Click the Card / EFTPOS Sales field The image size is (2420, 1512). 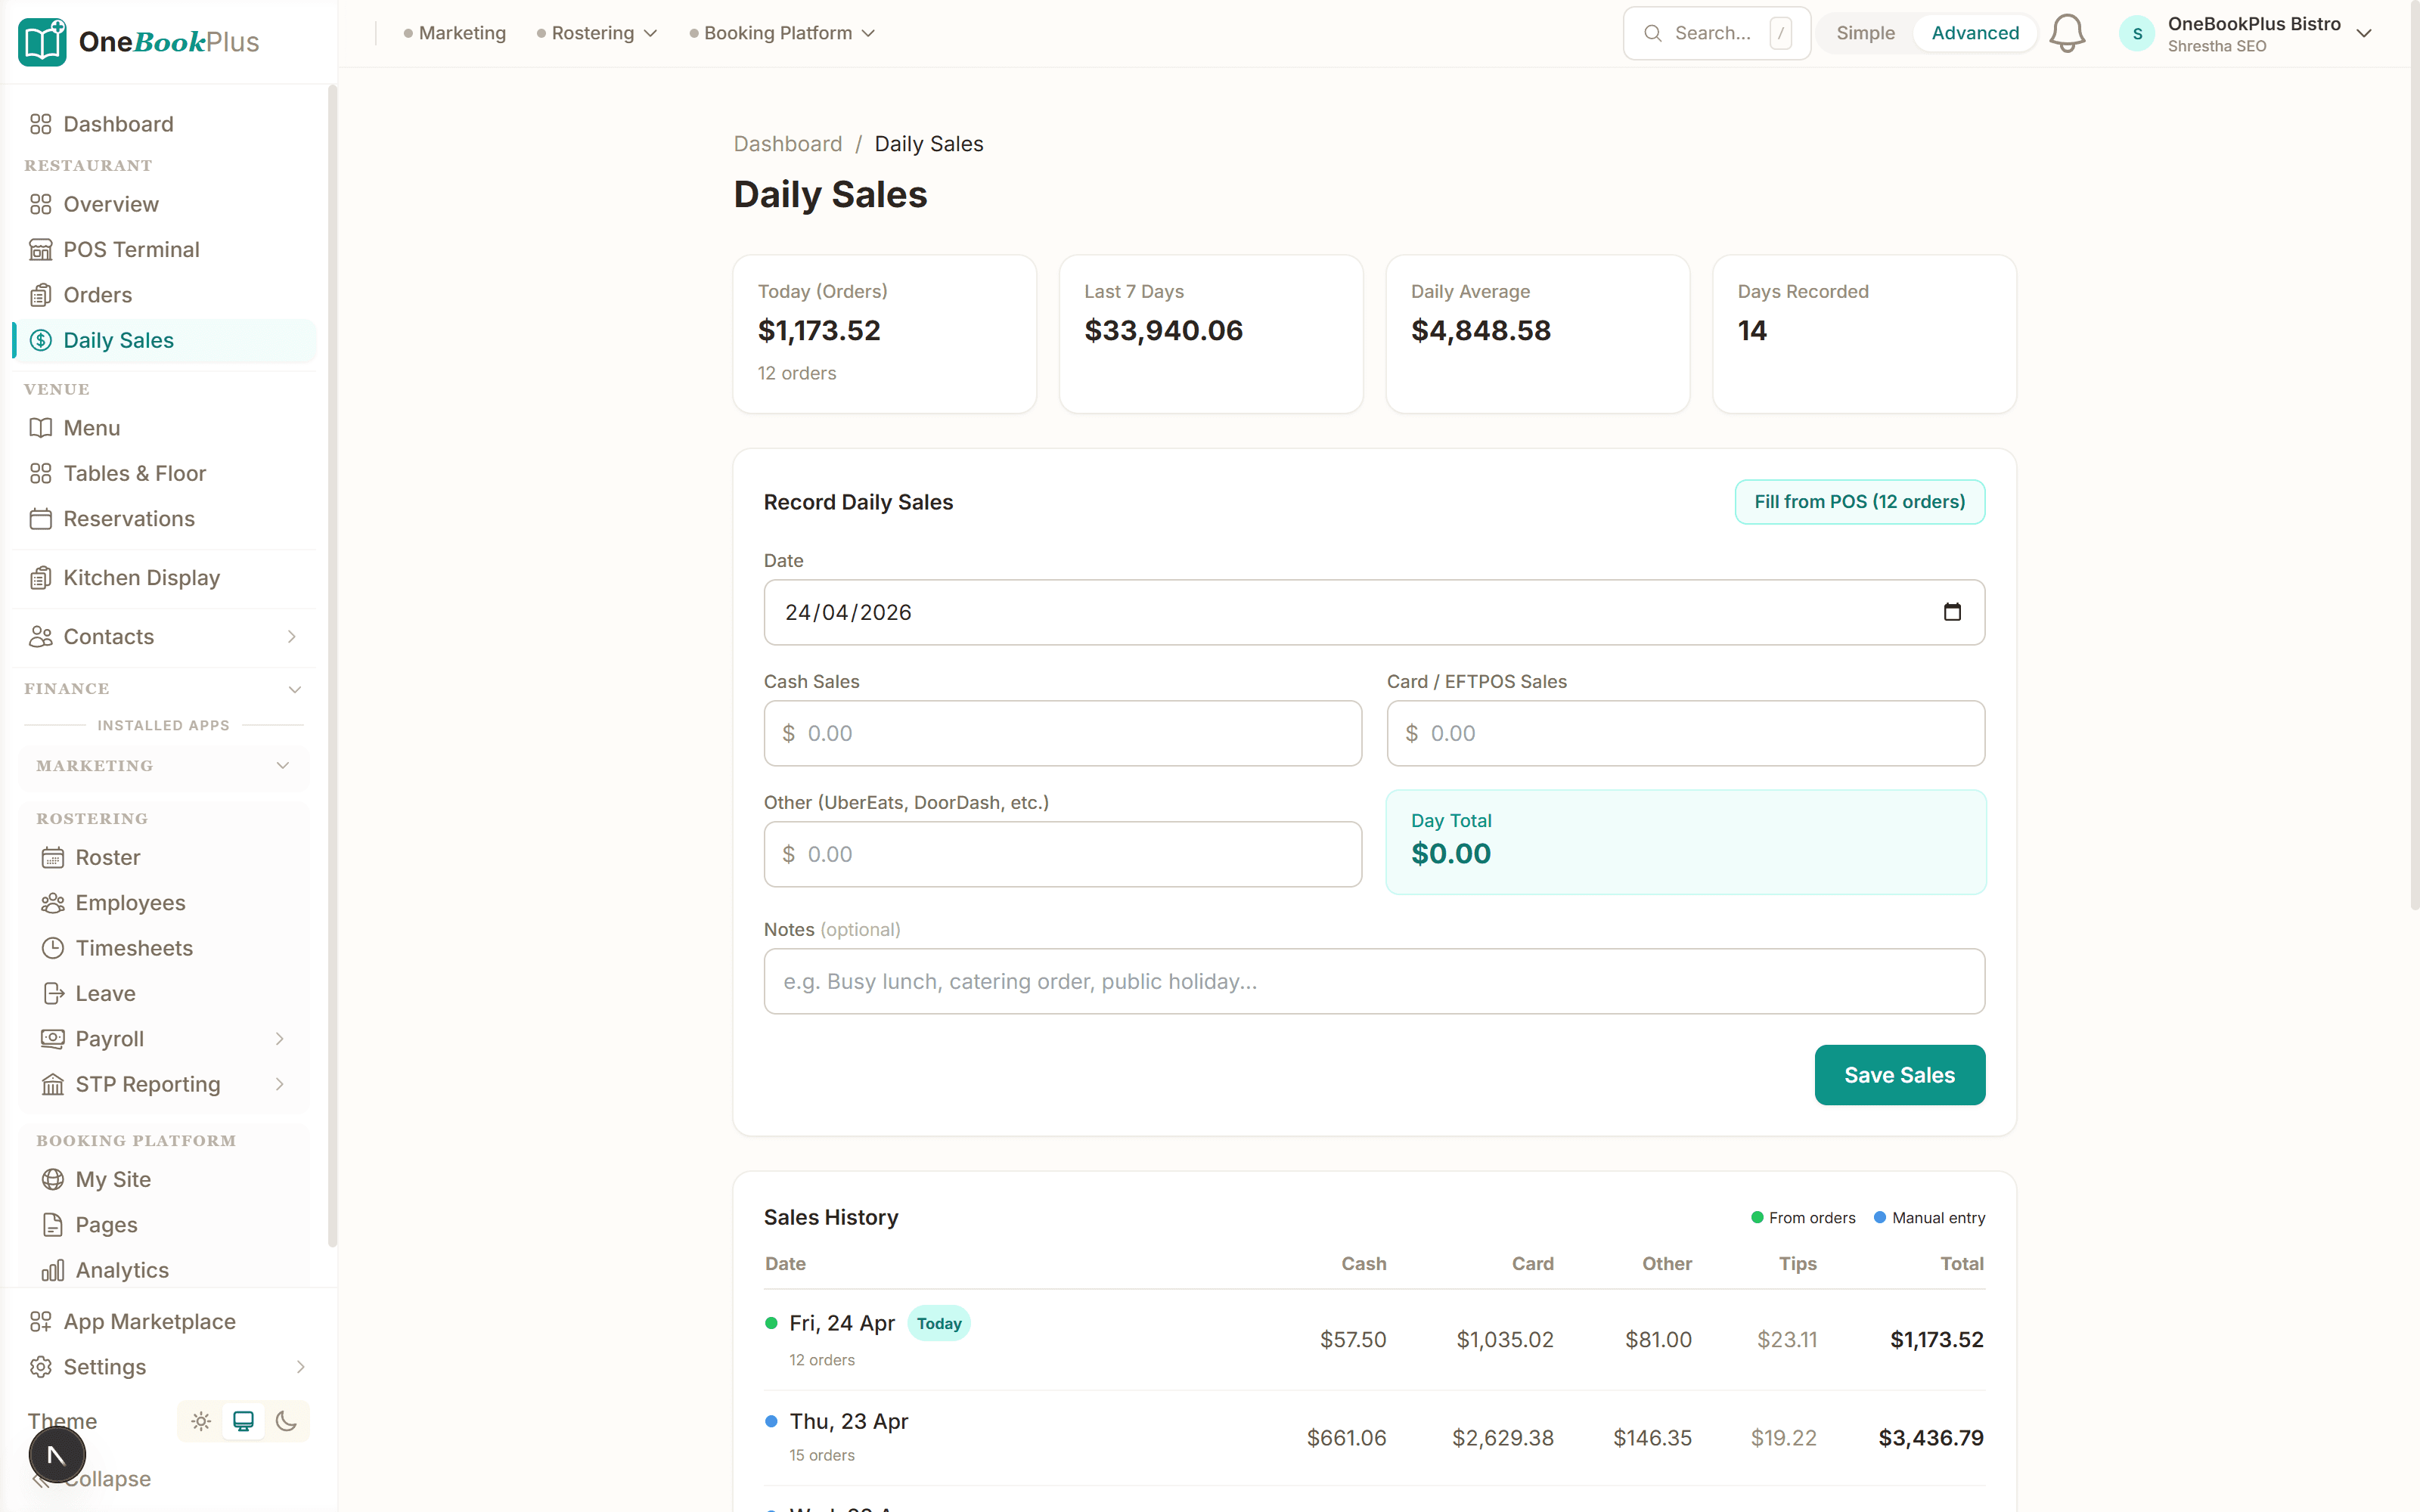pos(1685,733)
